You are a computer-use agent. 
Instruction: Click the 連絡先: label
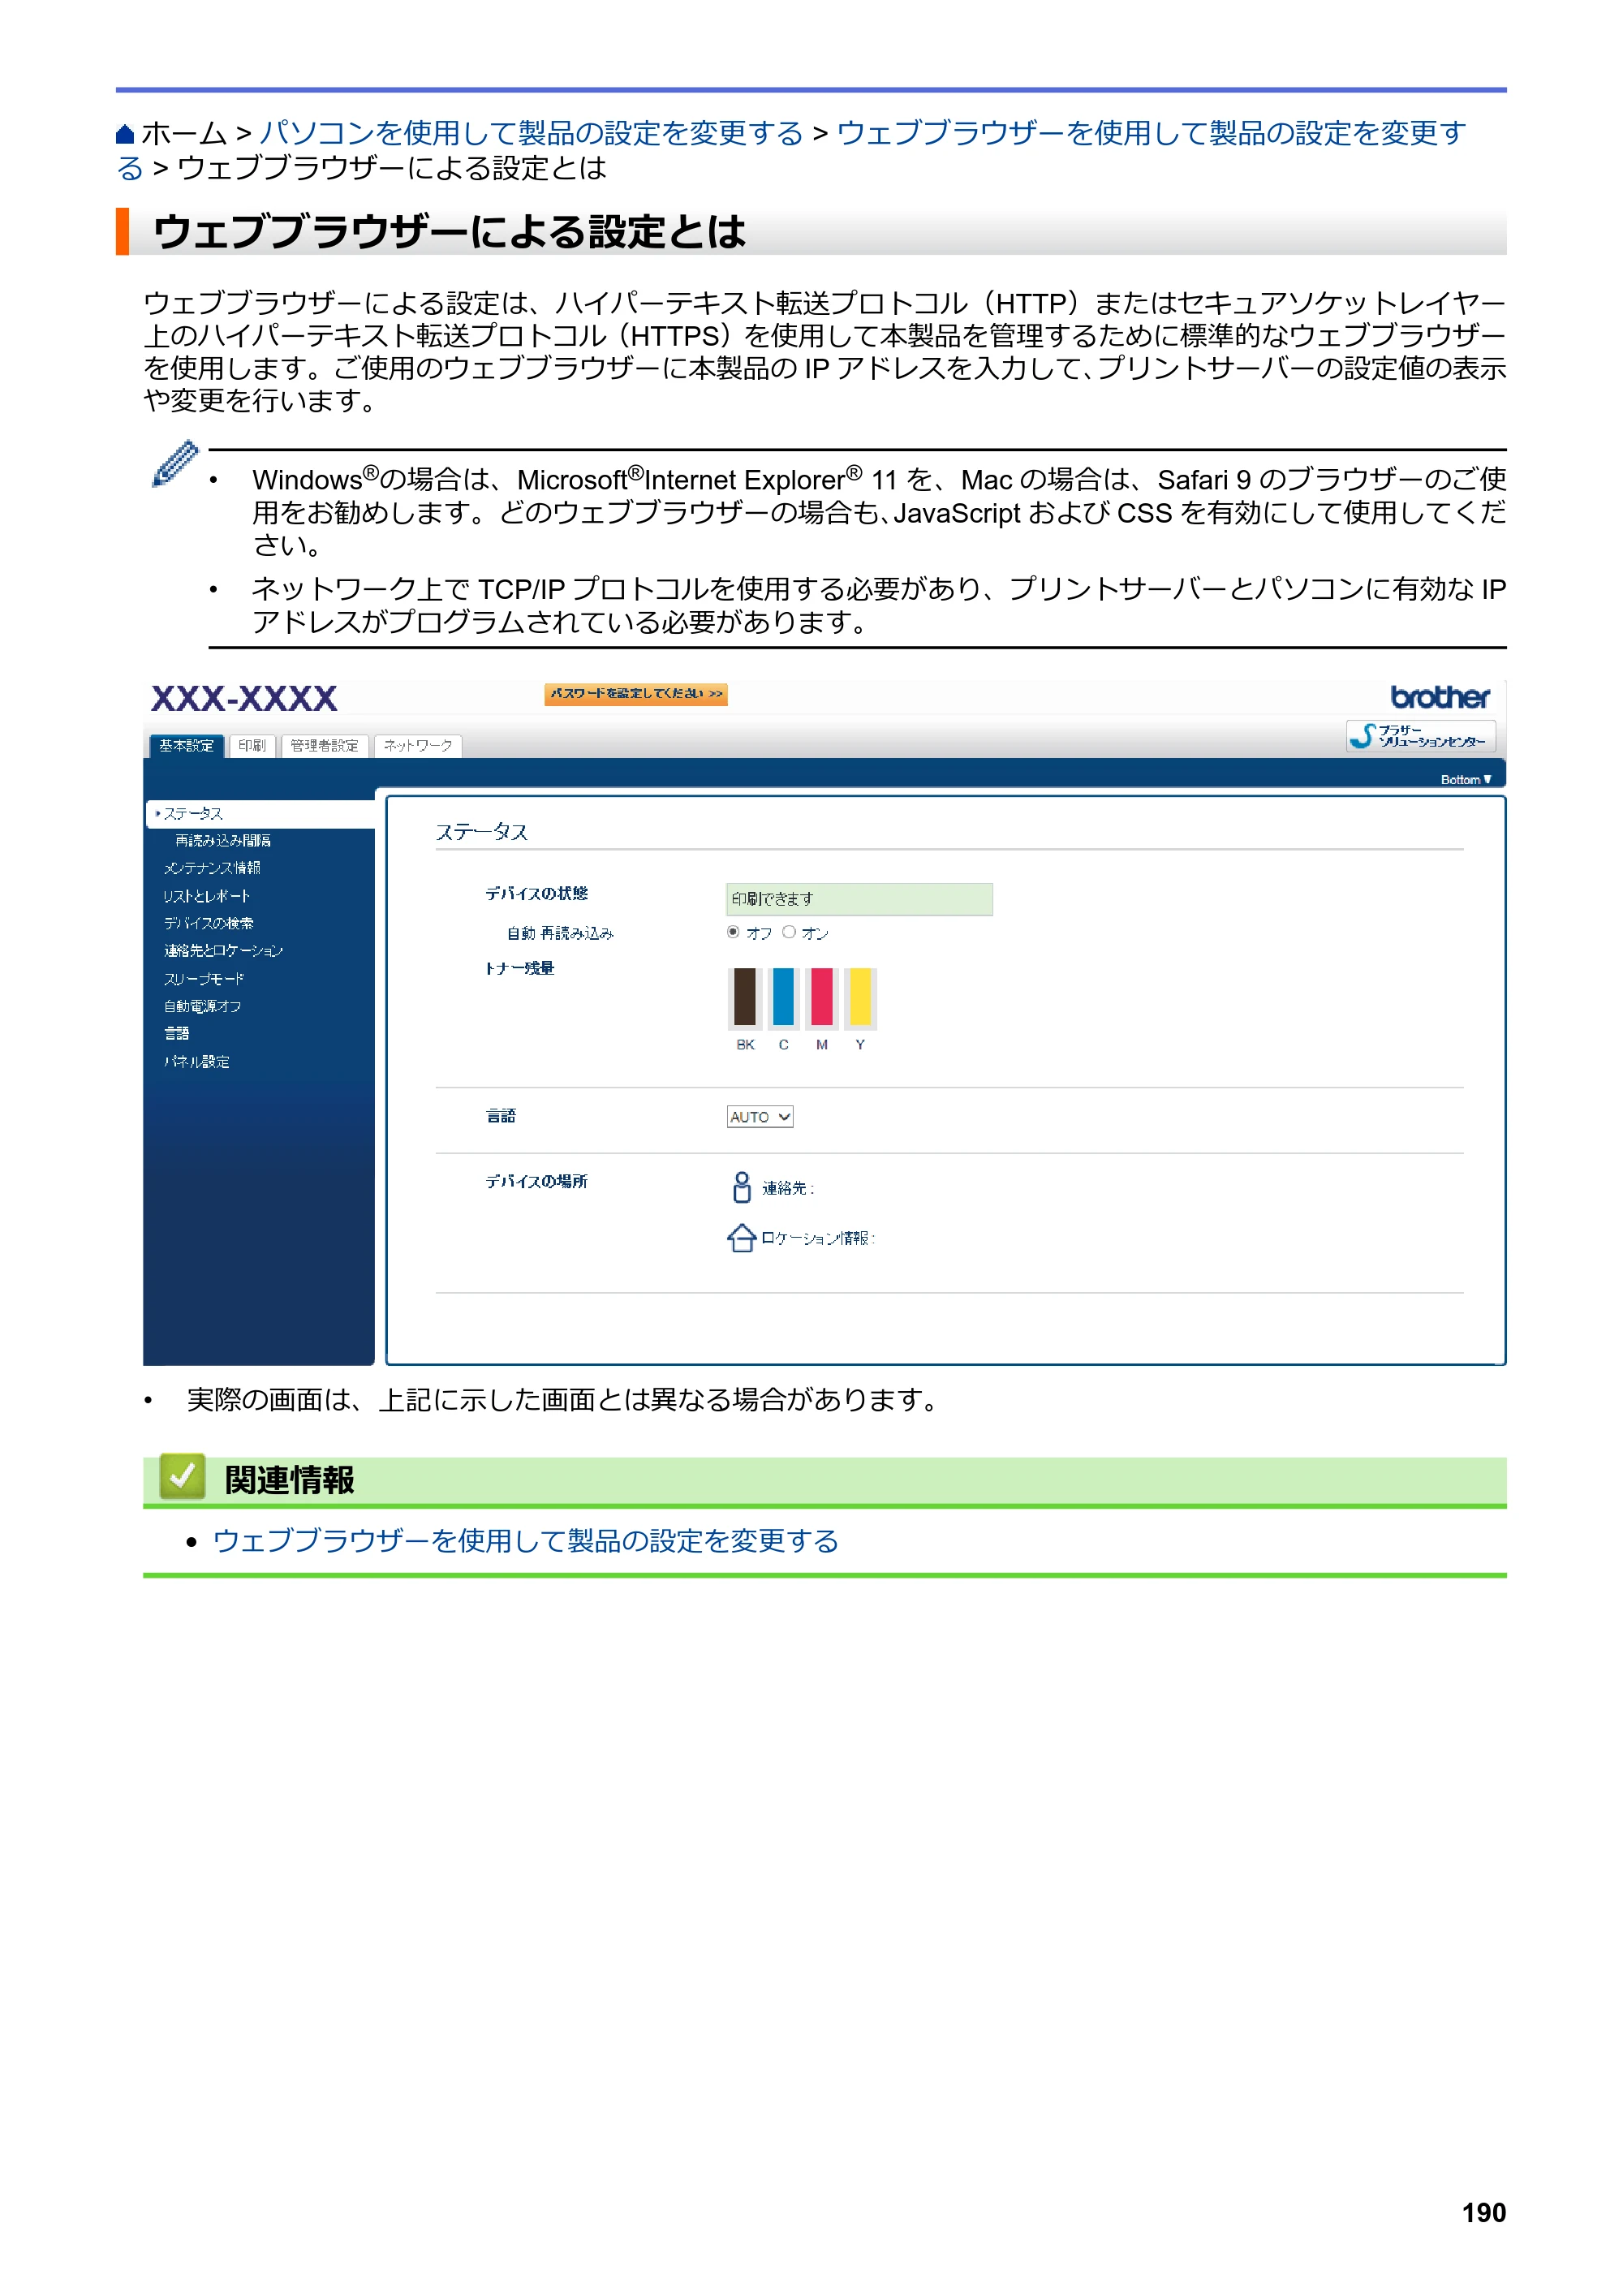[789, 1188]
